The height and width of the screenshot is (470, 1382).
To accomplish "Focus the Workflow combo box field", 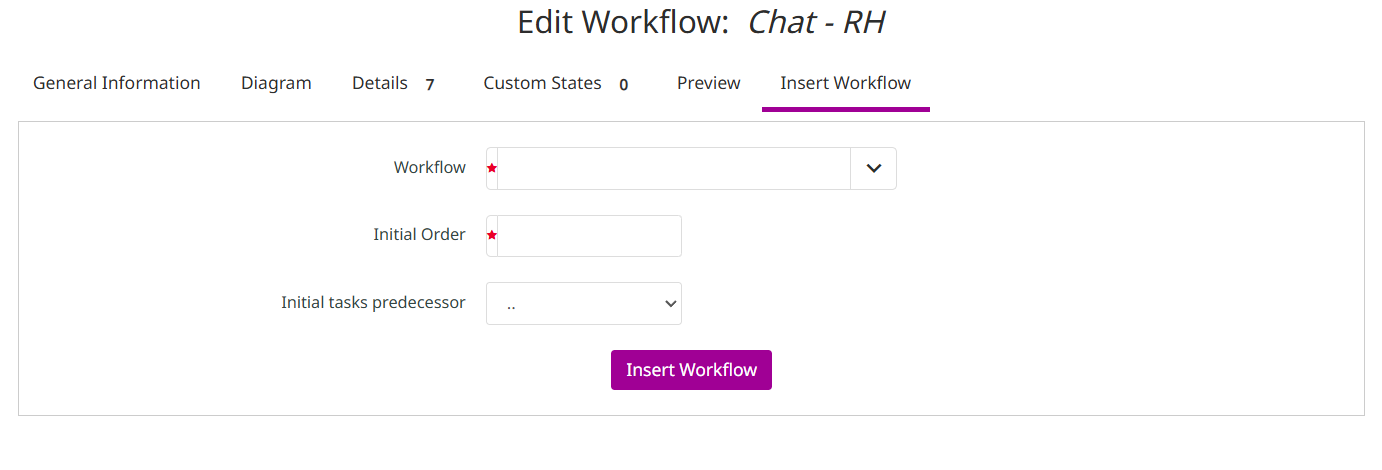I will (x=674, y=168).
